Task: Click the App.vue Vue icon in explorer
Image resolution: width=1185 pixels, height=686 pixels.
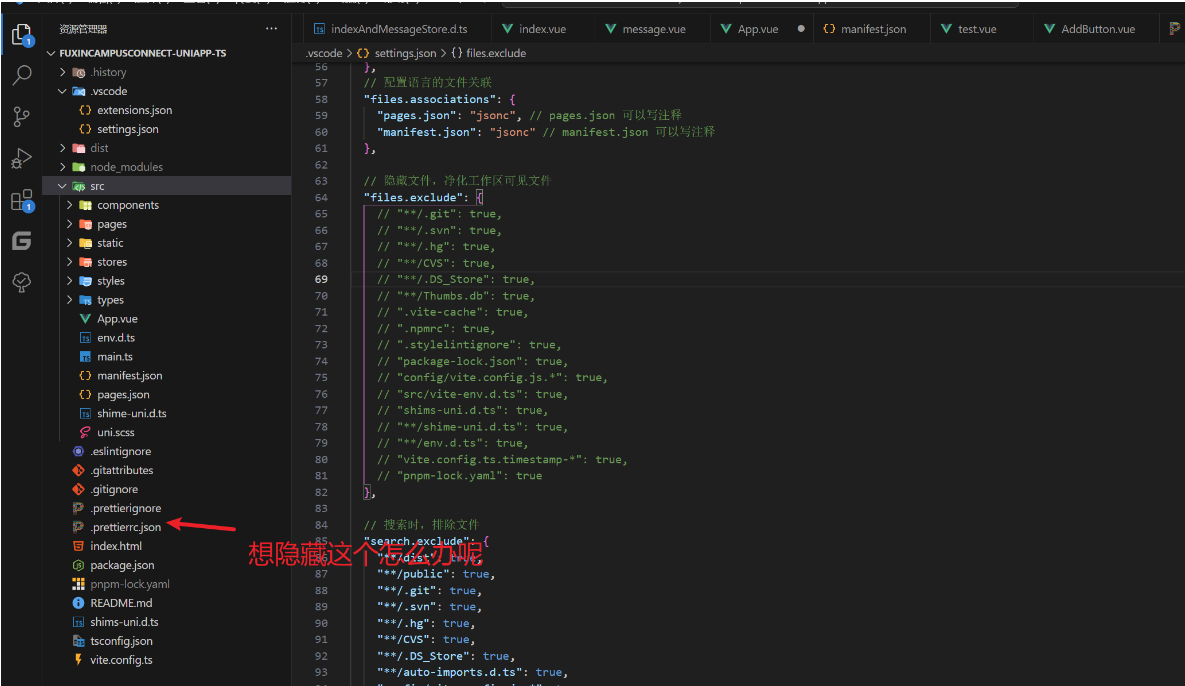Action: coord(85,319)
